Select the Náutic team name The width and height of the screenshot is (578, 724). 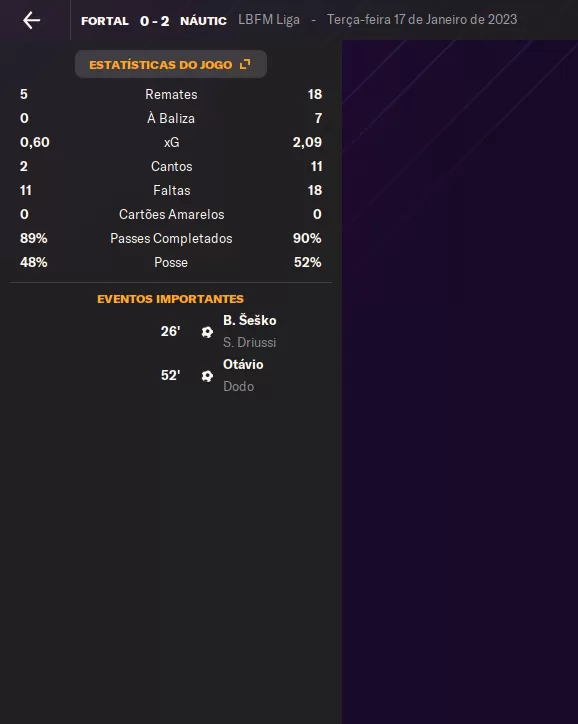[x=203, y=21]
